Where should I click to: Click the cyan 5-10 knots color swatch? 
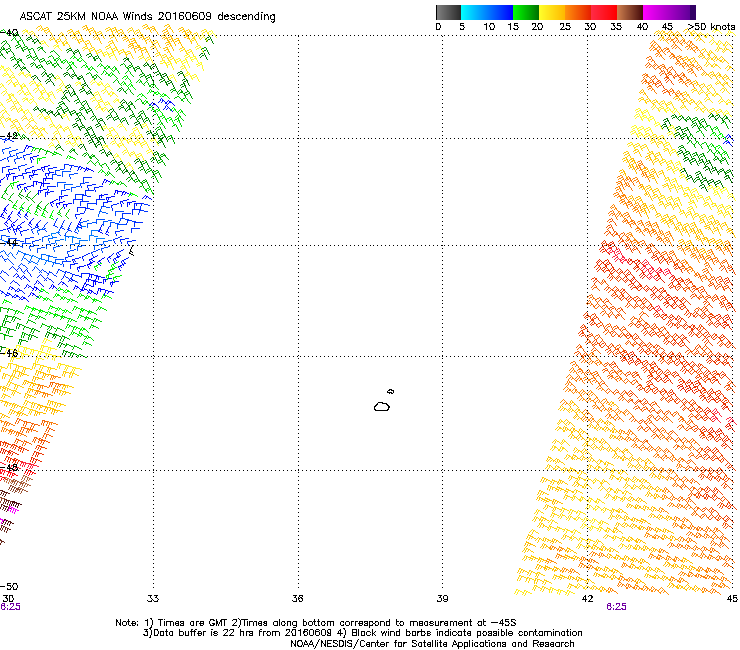474,12
